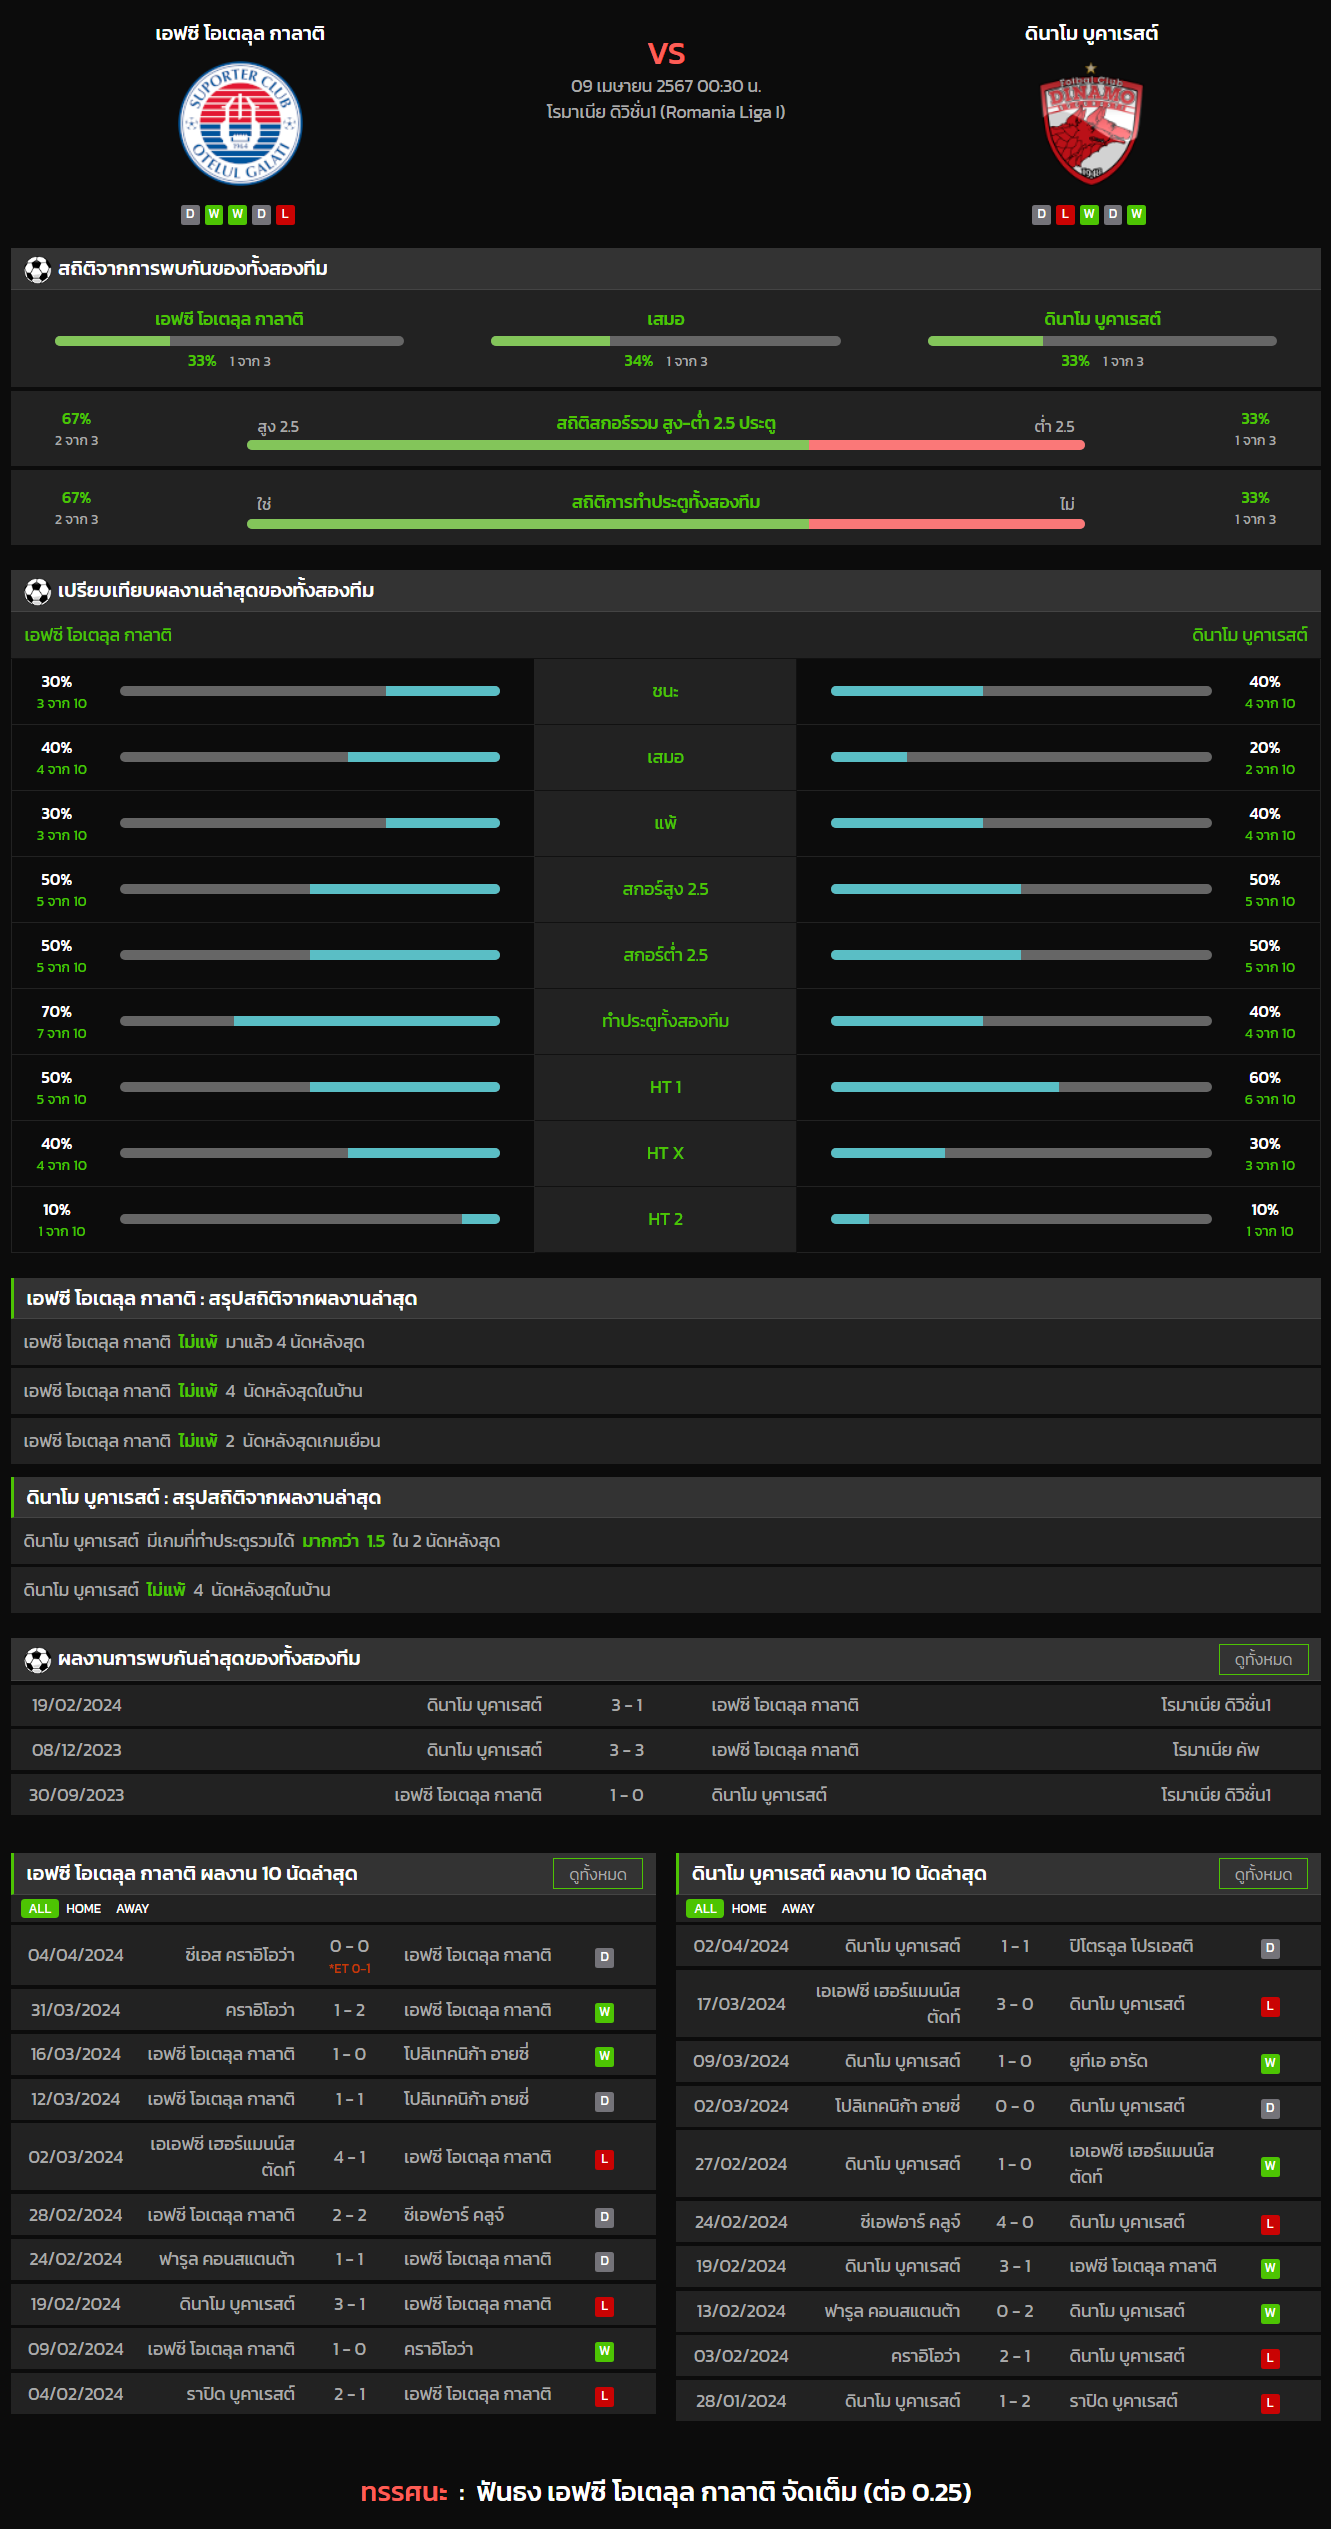1331x2529 pixels.
Task: Select ALL tab in Dinamo last 10
Action: tap(705, 1908)
